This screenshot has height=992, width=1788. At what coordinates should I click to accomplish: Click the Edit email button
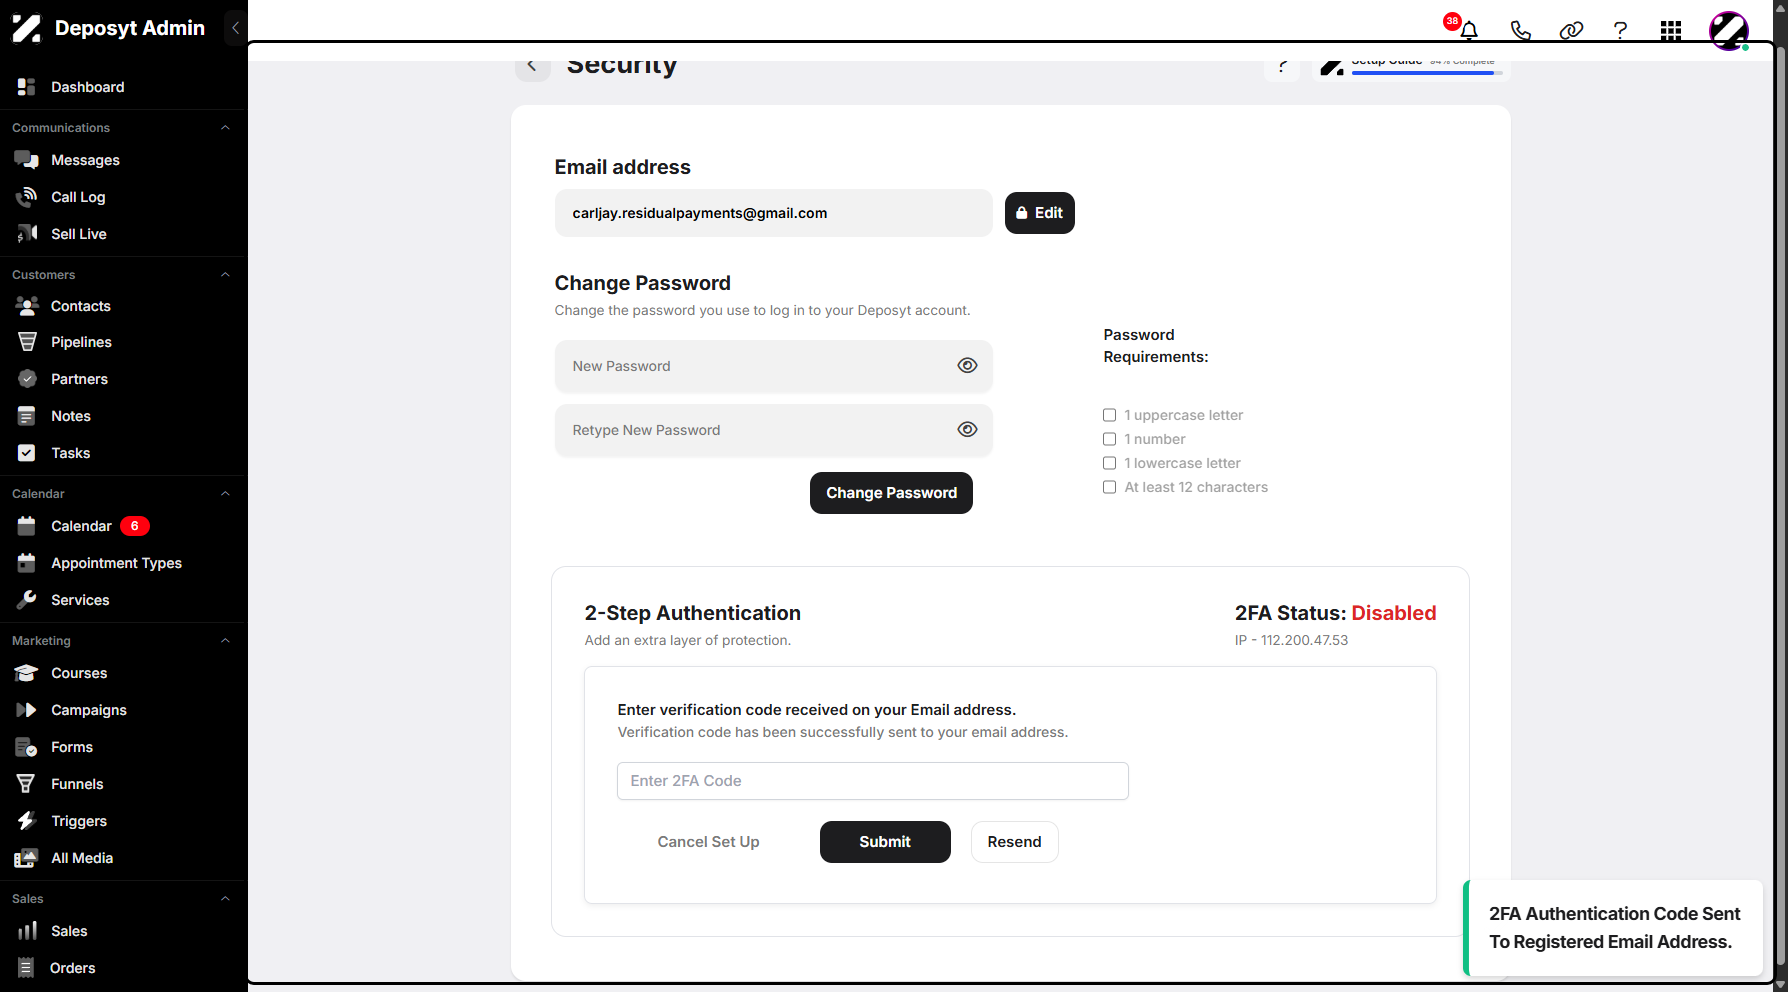coord(1039,213)
